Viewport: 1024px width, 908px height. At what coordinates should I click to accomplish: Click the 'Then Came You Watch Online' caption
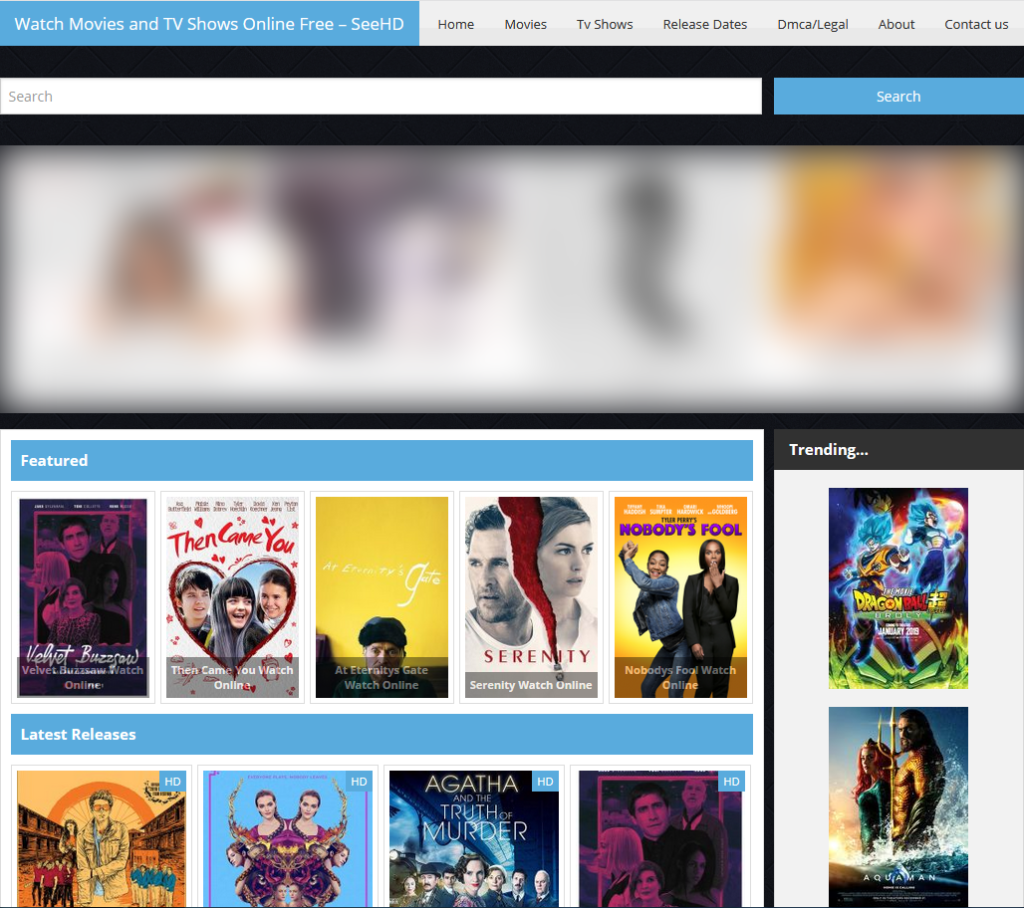tap(232, 677)
